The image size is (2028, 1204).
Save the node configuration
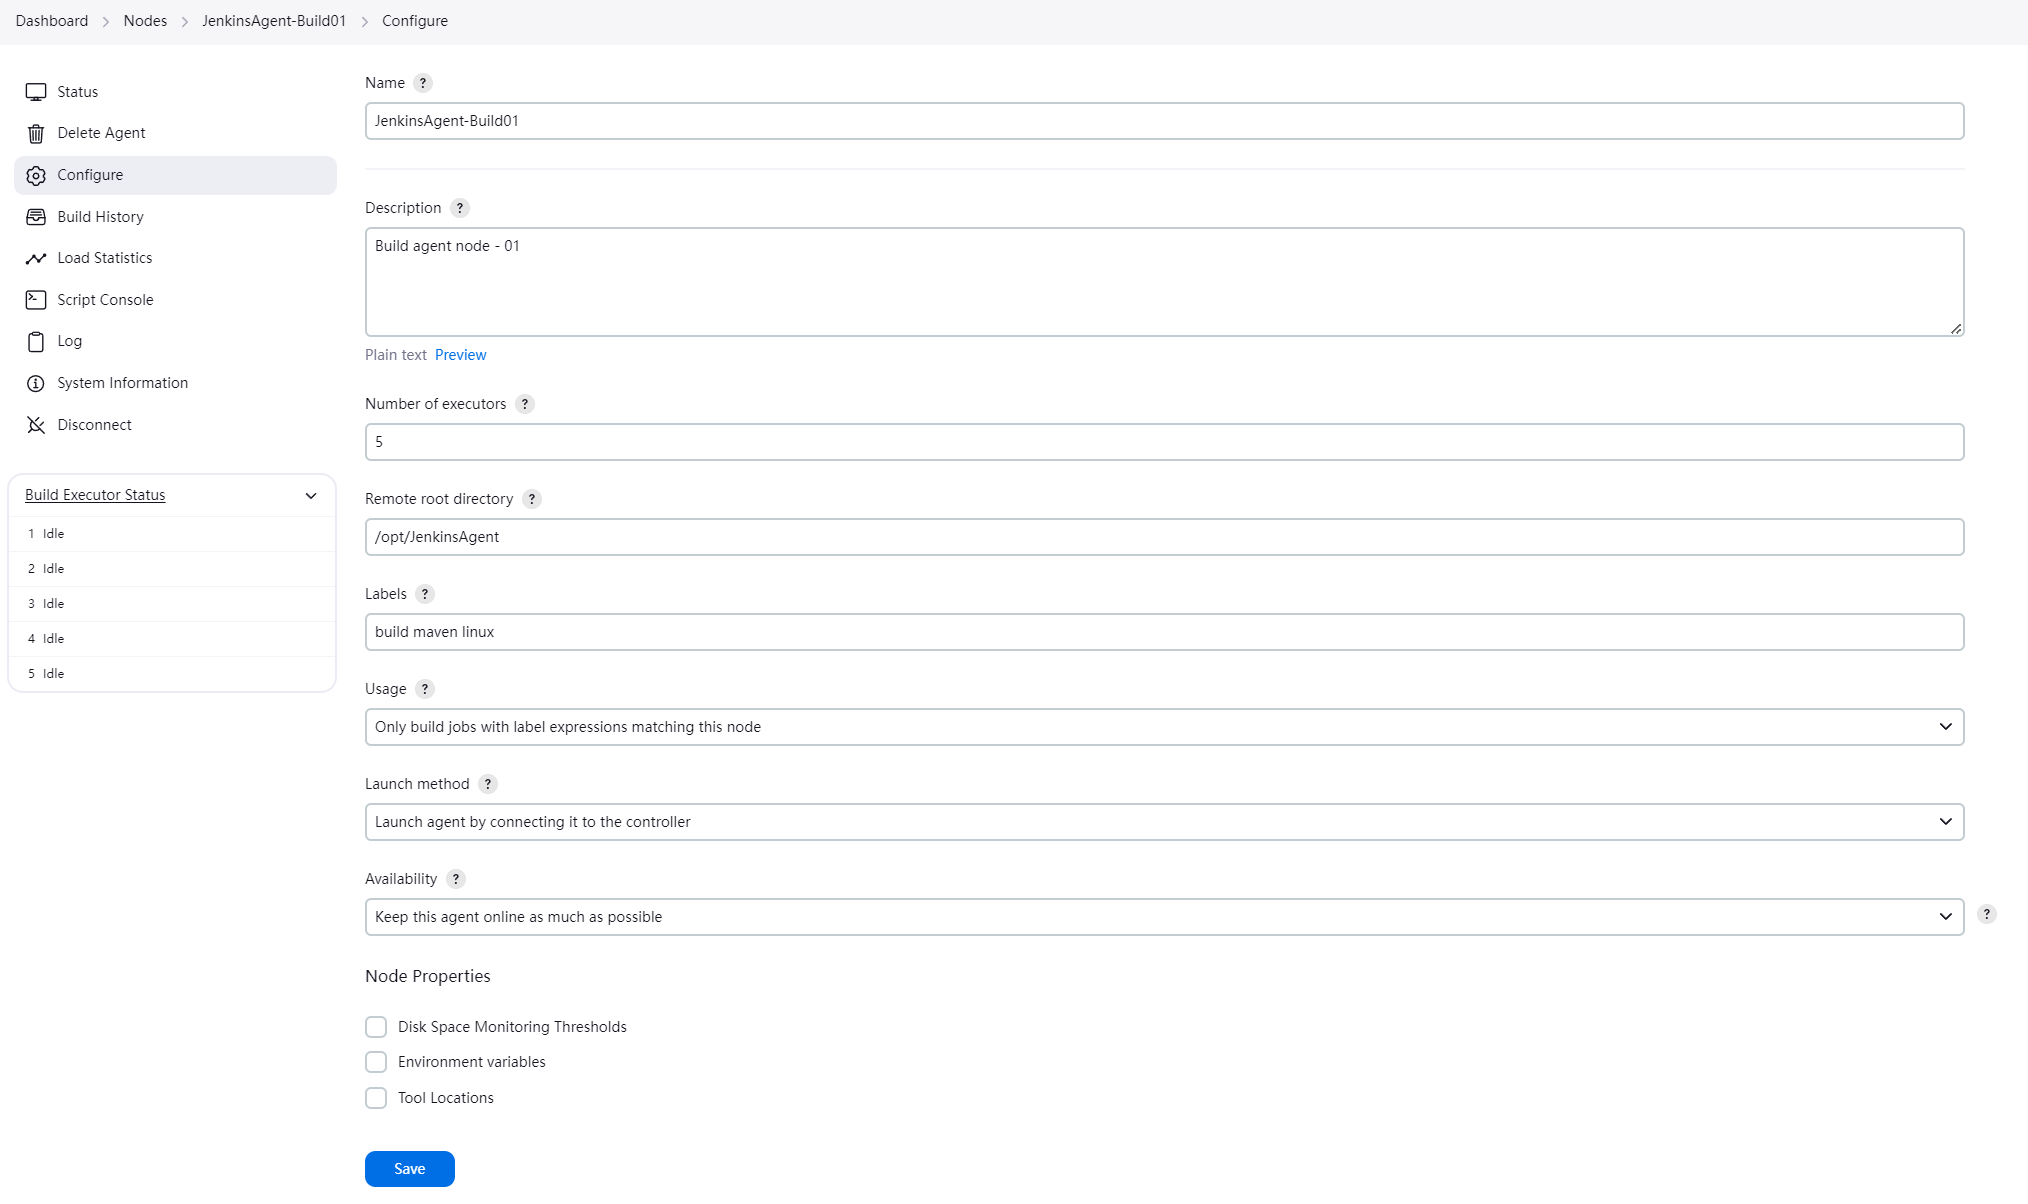click(409, 1168)
